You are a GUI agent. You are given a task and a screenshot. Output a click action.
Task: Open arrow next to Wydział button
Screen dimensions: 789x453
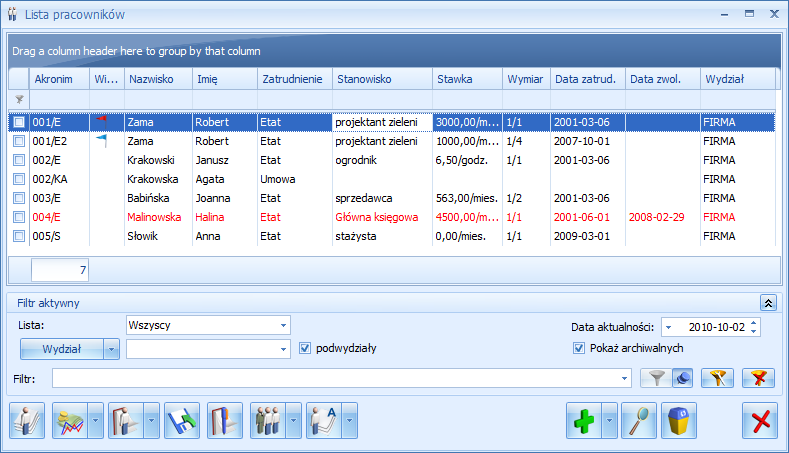click(112, 349)
